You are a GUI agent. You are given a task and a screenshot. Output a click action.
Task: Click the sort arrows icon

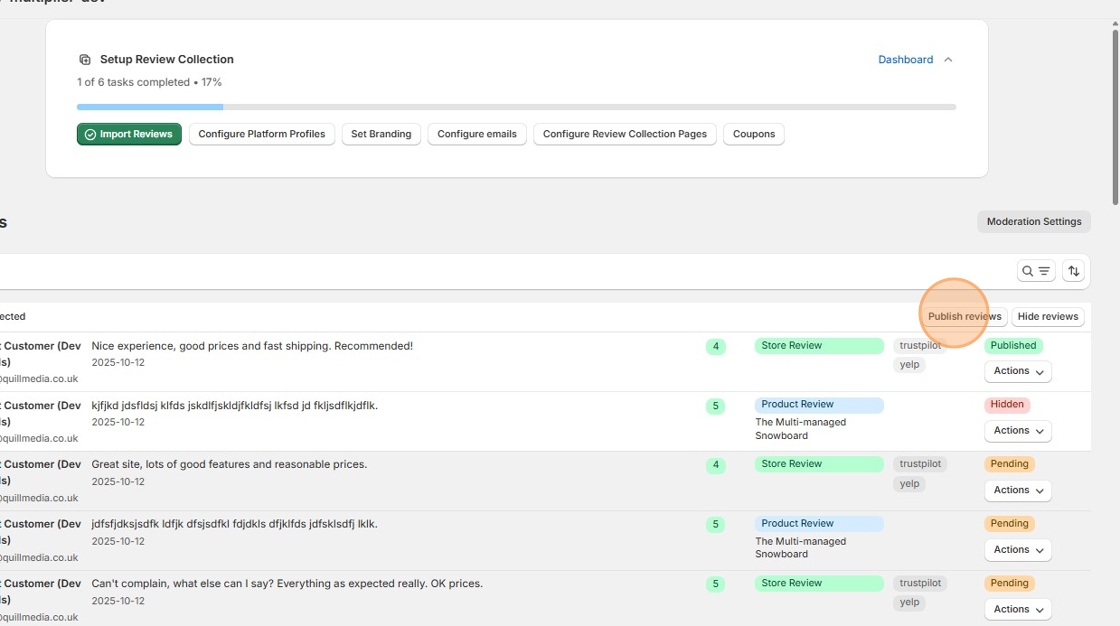(1073, 271)
